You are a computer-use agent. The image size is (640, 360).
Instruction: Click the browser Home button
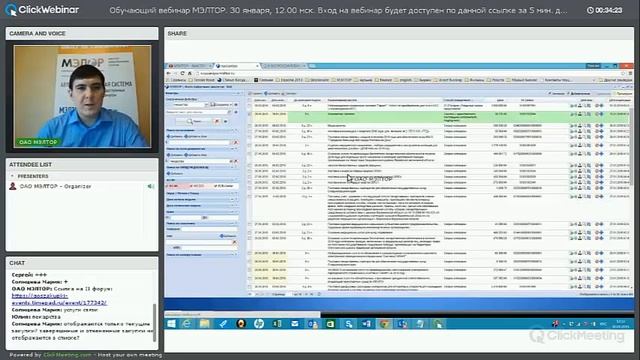click(190, 73)
